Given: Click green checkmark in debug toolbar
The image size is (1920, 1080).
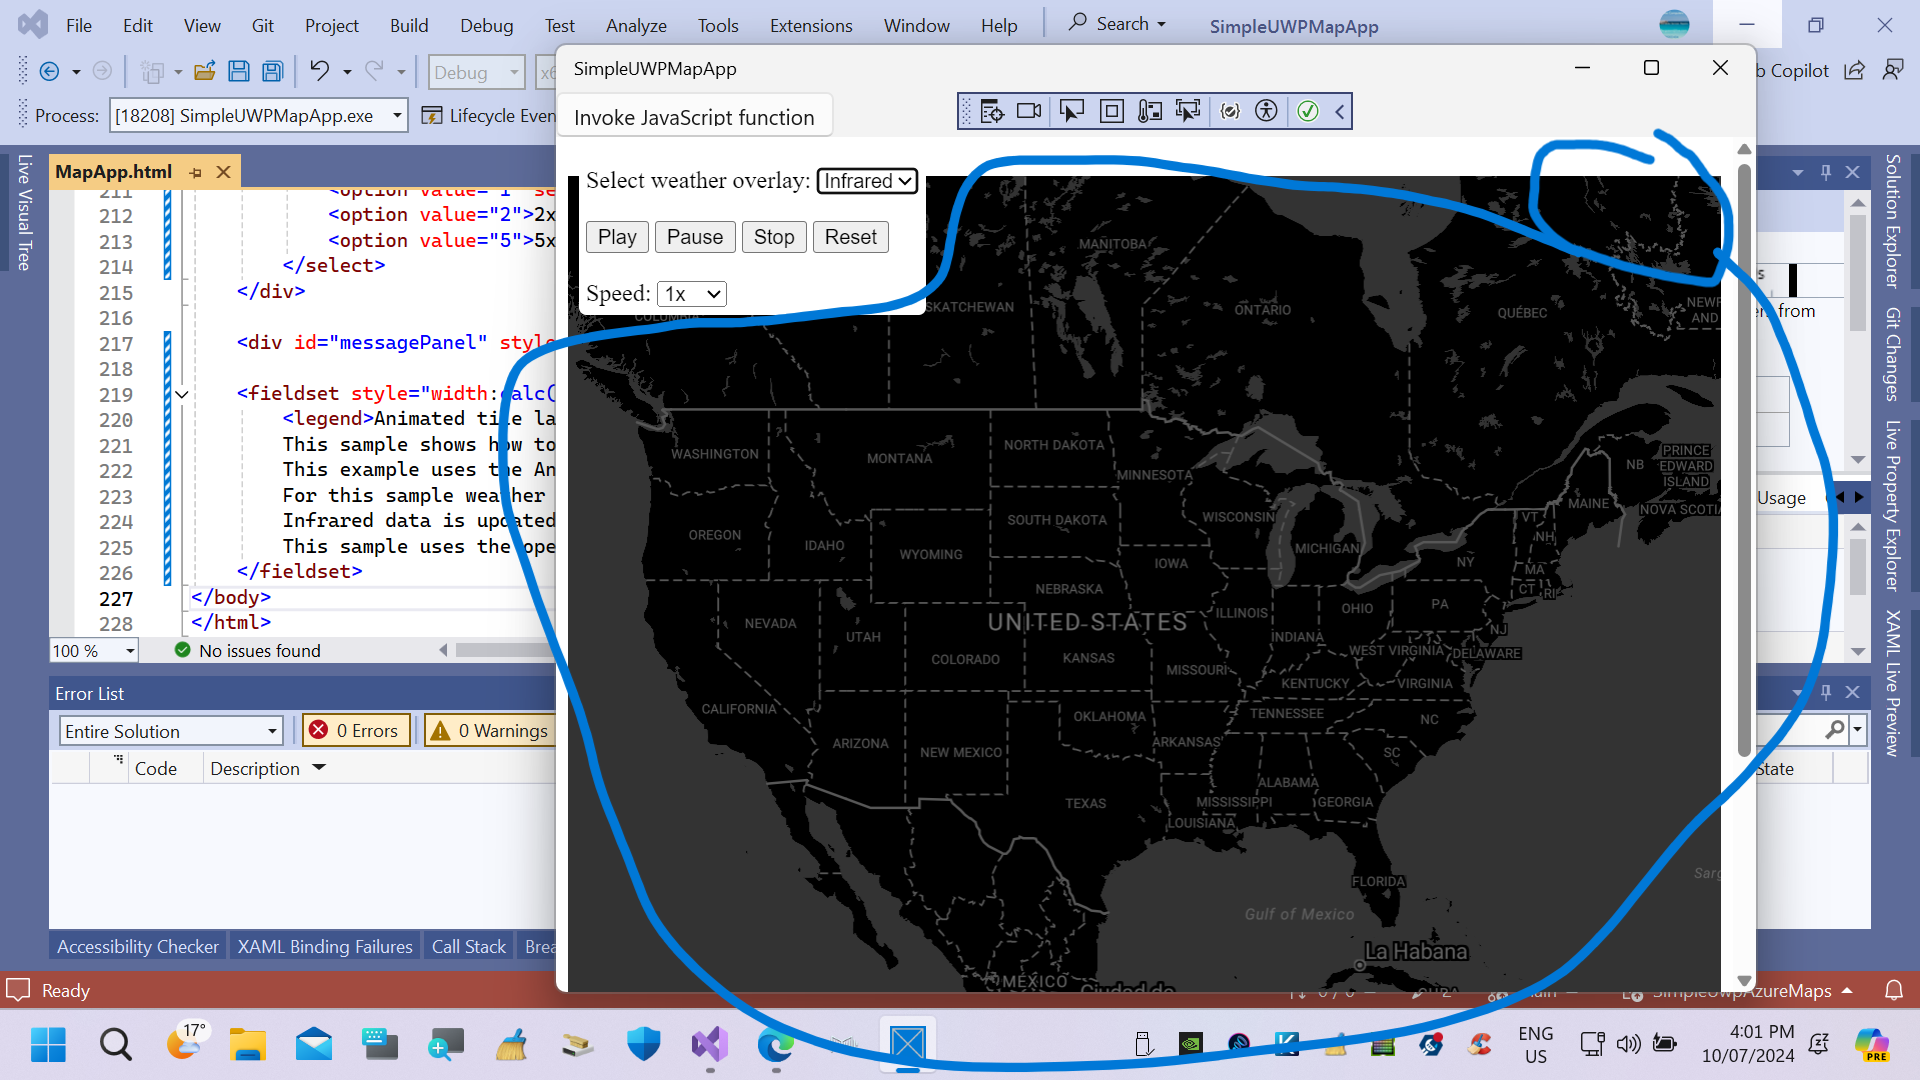Looking at the screenshot, I should (1308, 111).
